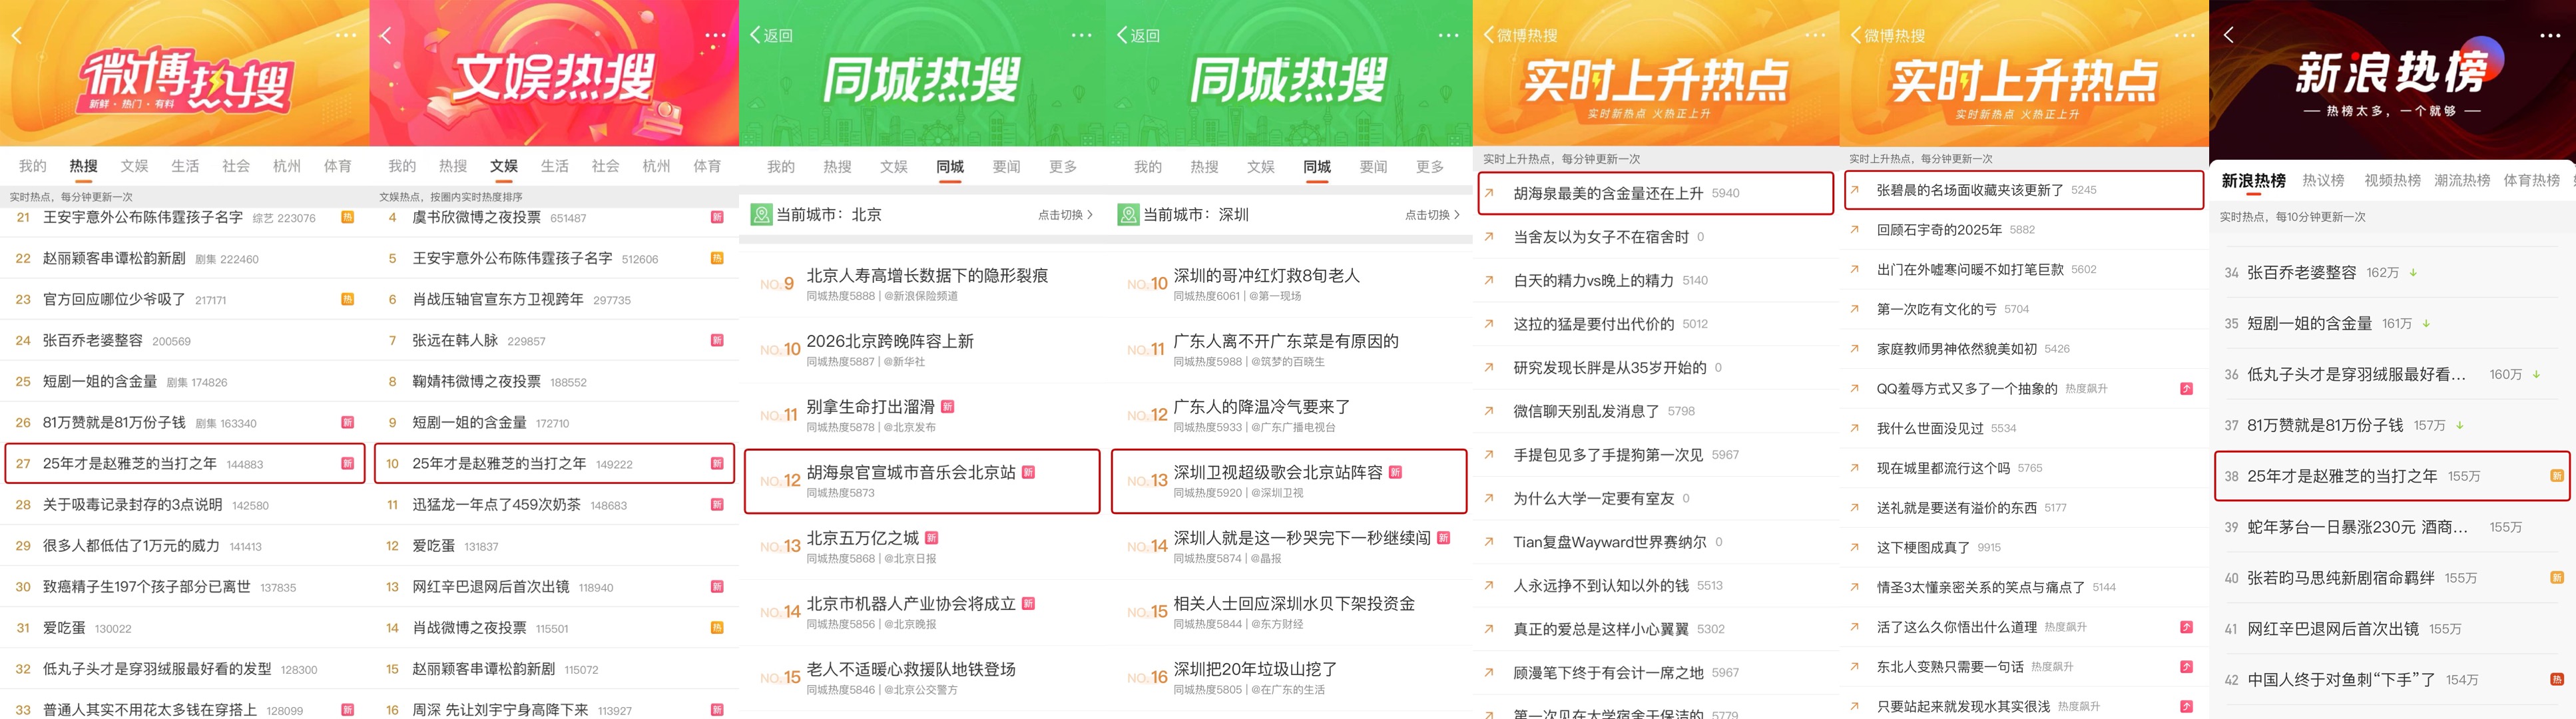The height and width of the screenshot is (719, 2576).
Task: Click 热 badge beside 官方回应哪位少爷吸了
Action: 347,299
